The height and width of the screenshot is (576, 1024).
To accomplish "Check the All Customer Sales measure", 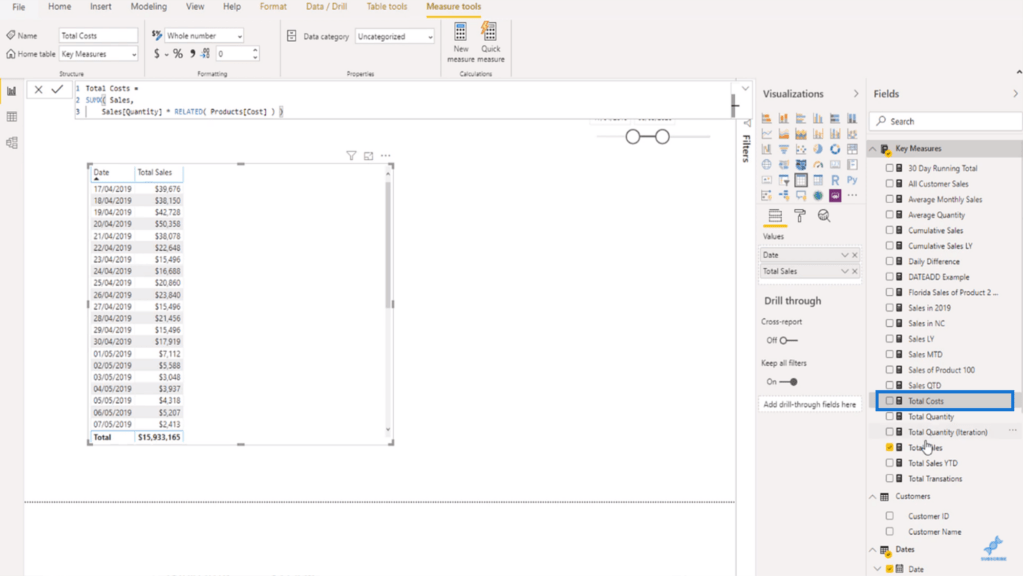I will 889,184.
